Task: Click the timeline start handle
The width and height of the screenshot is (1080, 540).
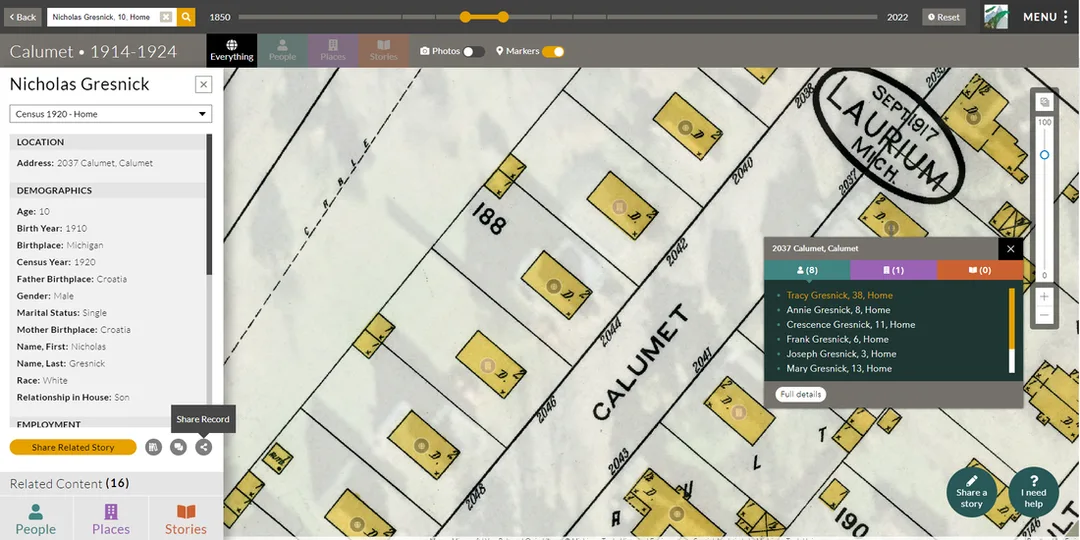Action: [466, 17]
